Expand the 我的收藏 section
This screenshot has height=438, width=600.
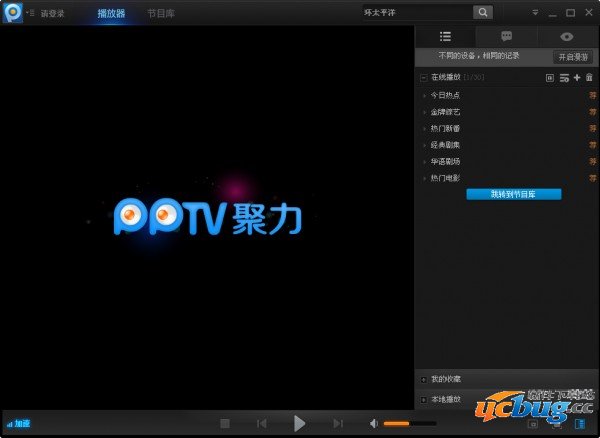tap(424, 379)
